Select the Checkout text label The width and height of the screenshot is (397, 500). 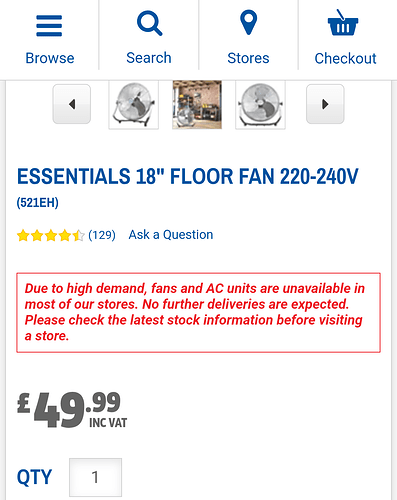click(x=345, y=58)
